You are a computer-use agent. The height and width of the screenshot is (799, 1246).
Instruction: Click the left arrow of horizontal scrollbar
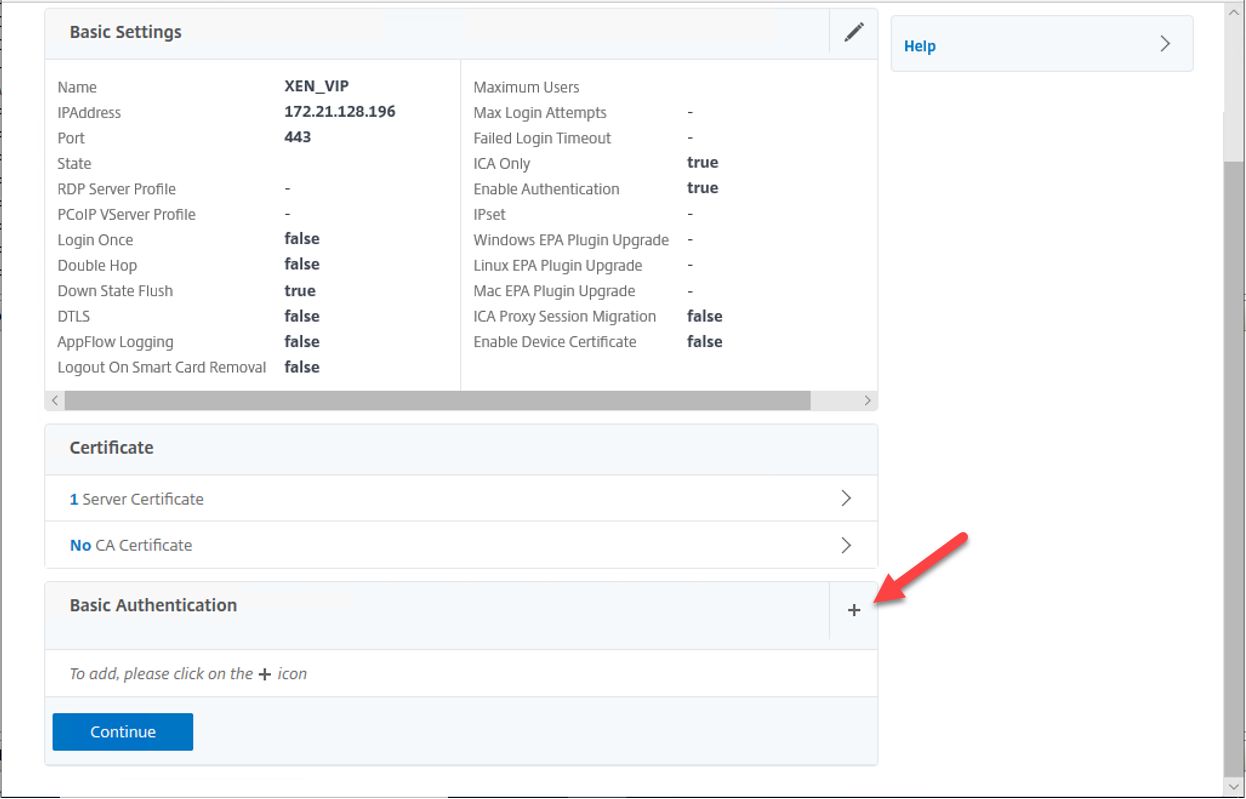tap(55, 400)
